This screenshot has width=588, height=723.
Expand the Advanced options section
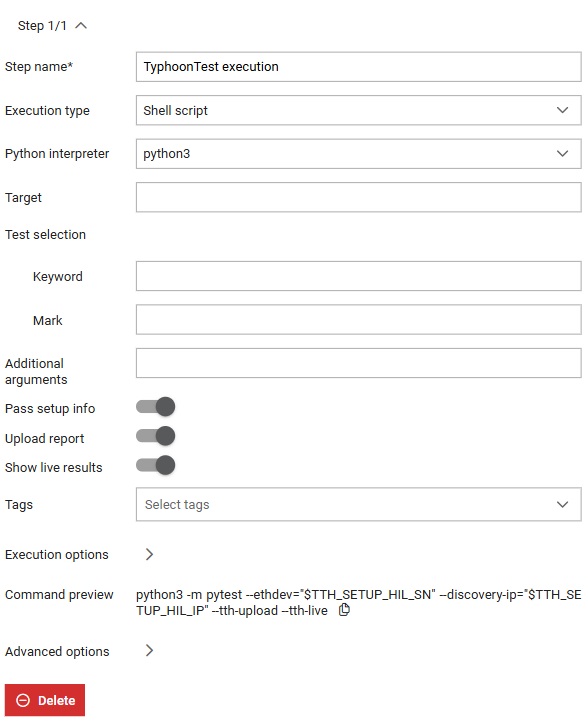pyautogui.click(x=57, y=651)
